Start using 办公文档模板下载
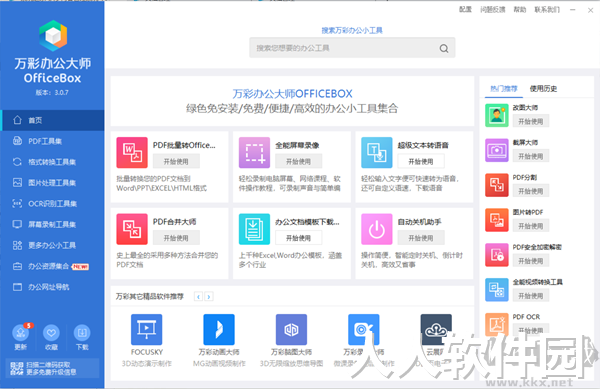The width and height of the screenshot is (600, 389). [298, 238]
